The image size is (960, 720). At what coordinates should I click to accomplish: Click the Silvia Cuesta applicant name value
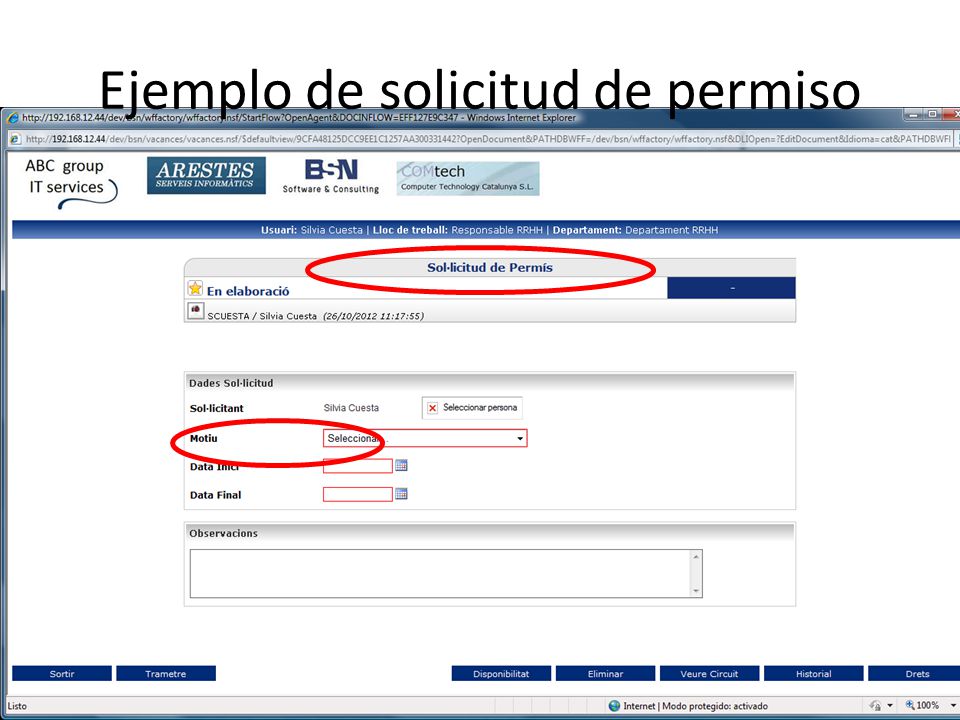click(x=351, y=408)
